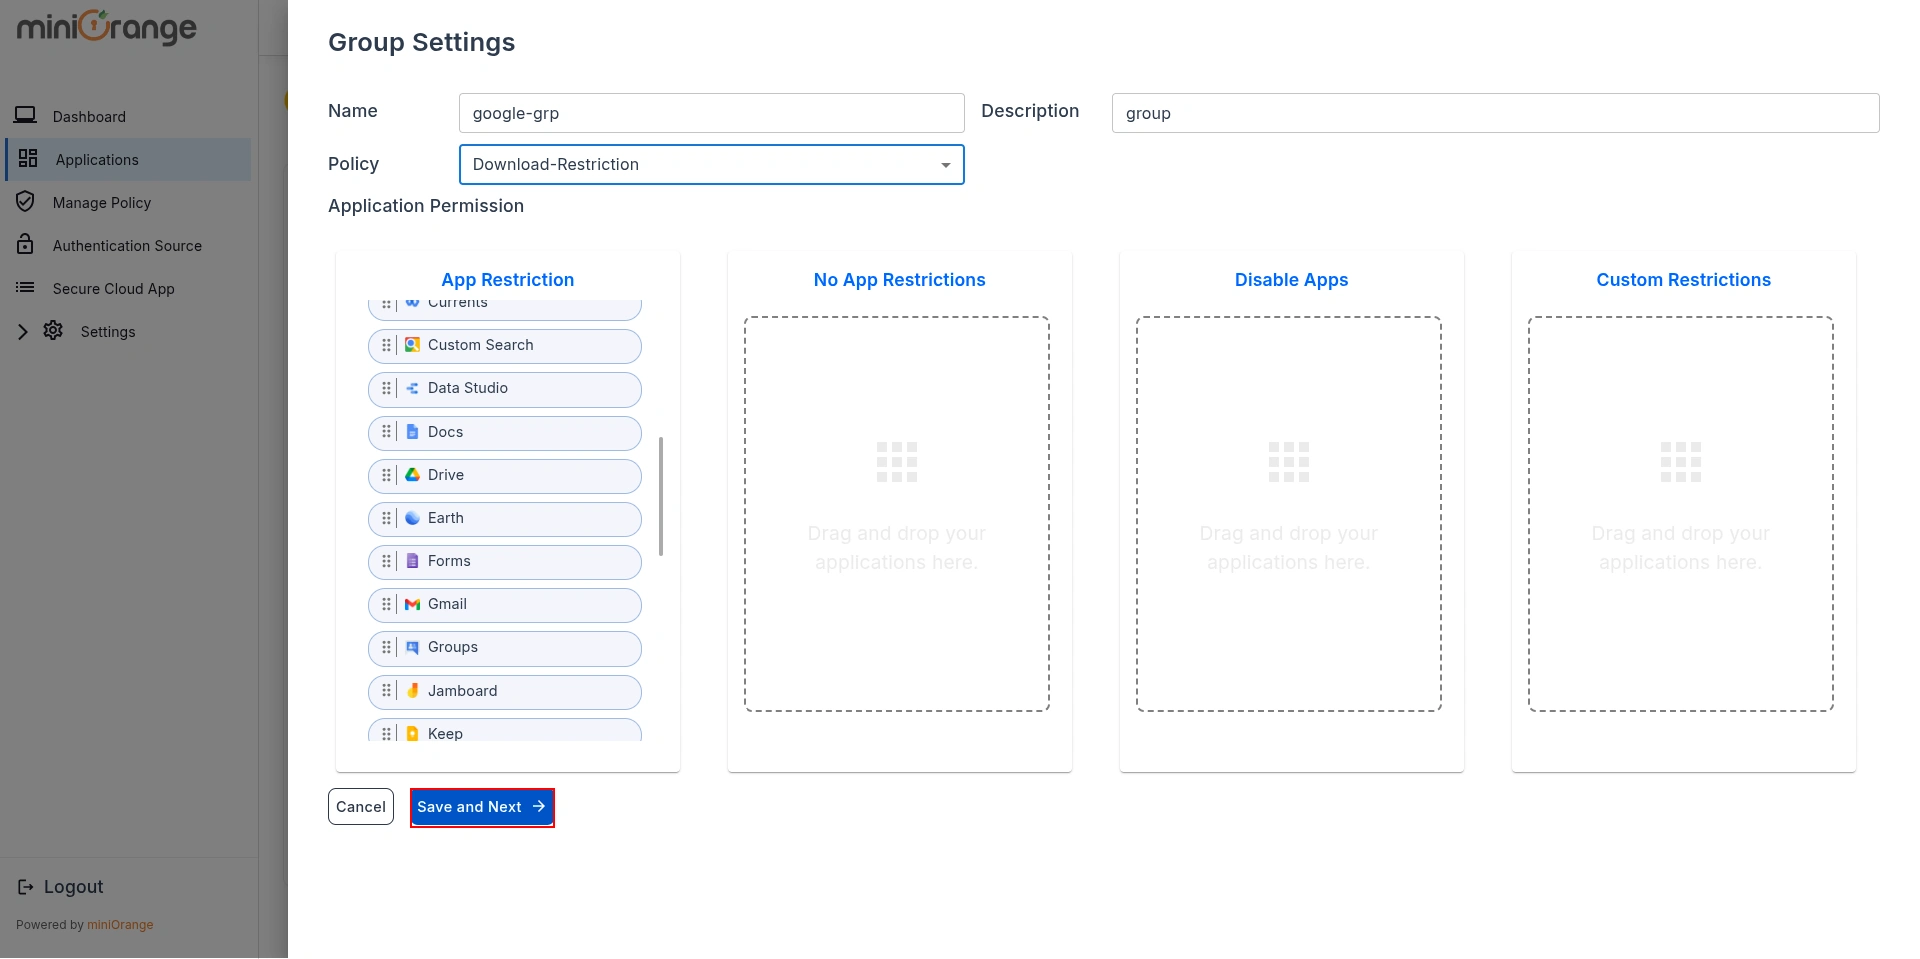Click the Data Studio app icon

[x=412, y=388]
